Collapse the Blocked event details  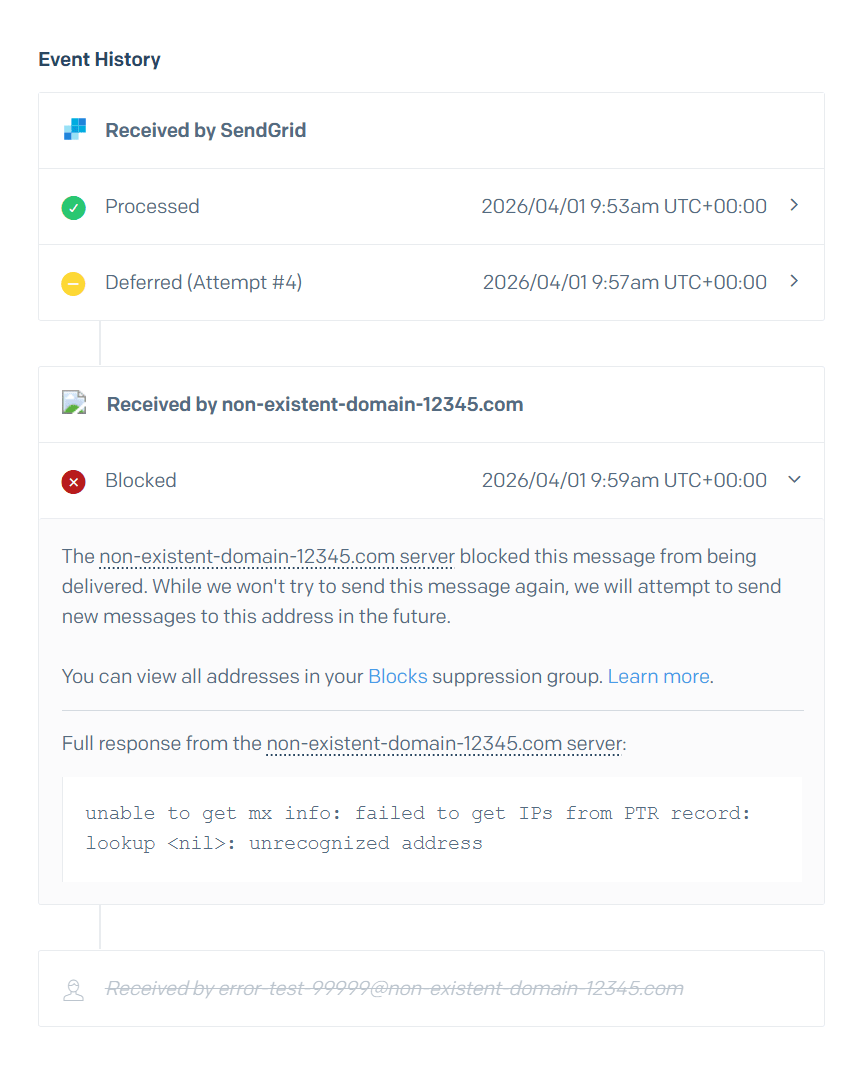pos(794,480)
